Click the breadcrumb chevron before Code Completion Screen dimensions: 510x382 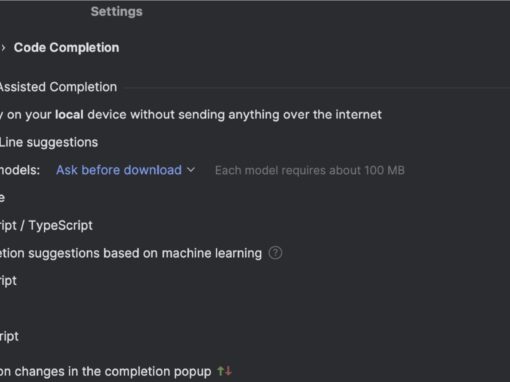[3, 48]
